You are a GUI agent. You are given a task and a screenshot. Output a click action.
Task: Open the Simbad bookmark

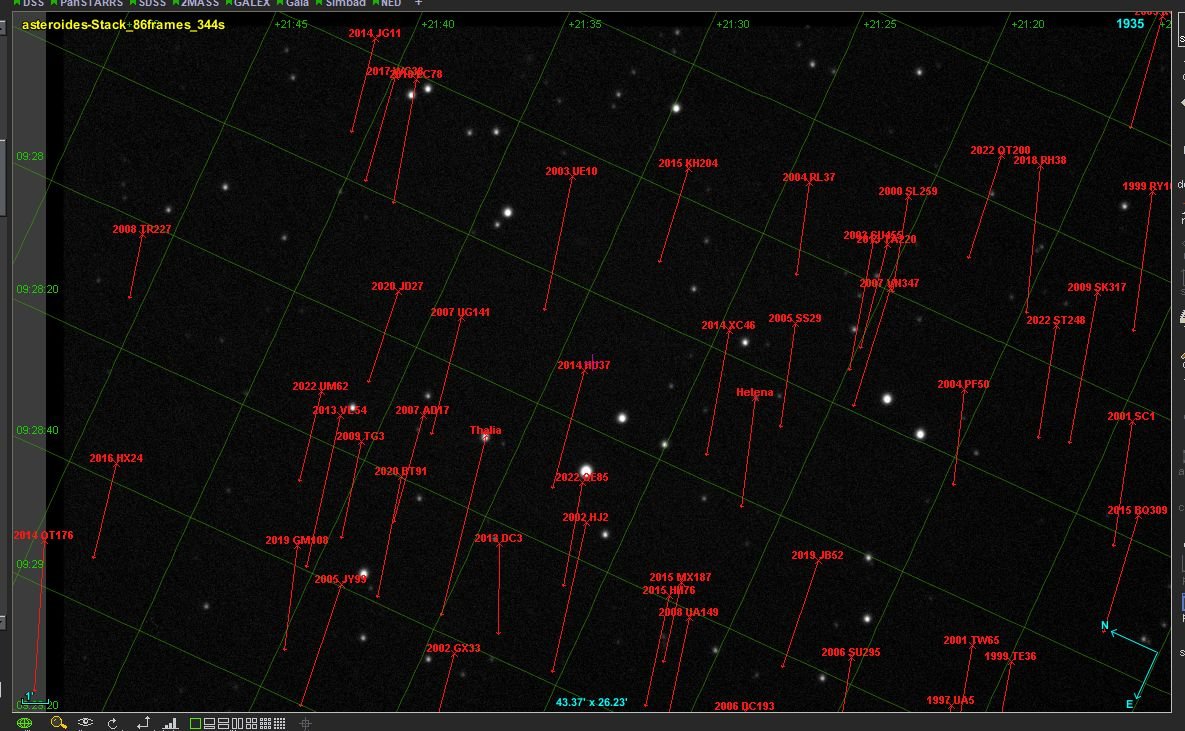(341, 3)
